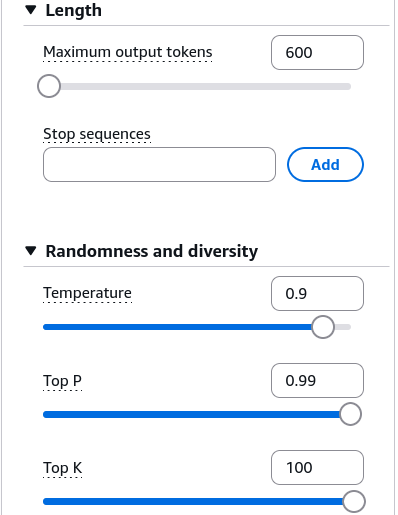Open the Maximum output tokens help label
The width and height of the screenshot is (398, 515).
tap(128, 52)
